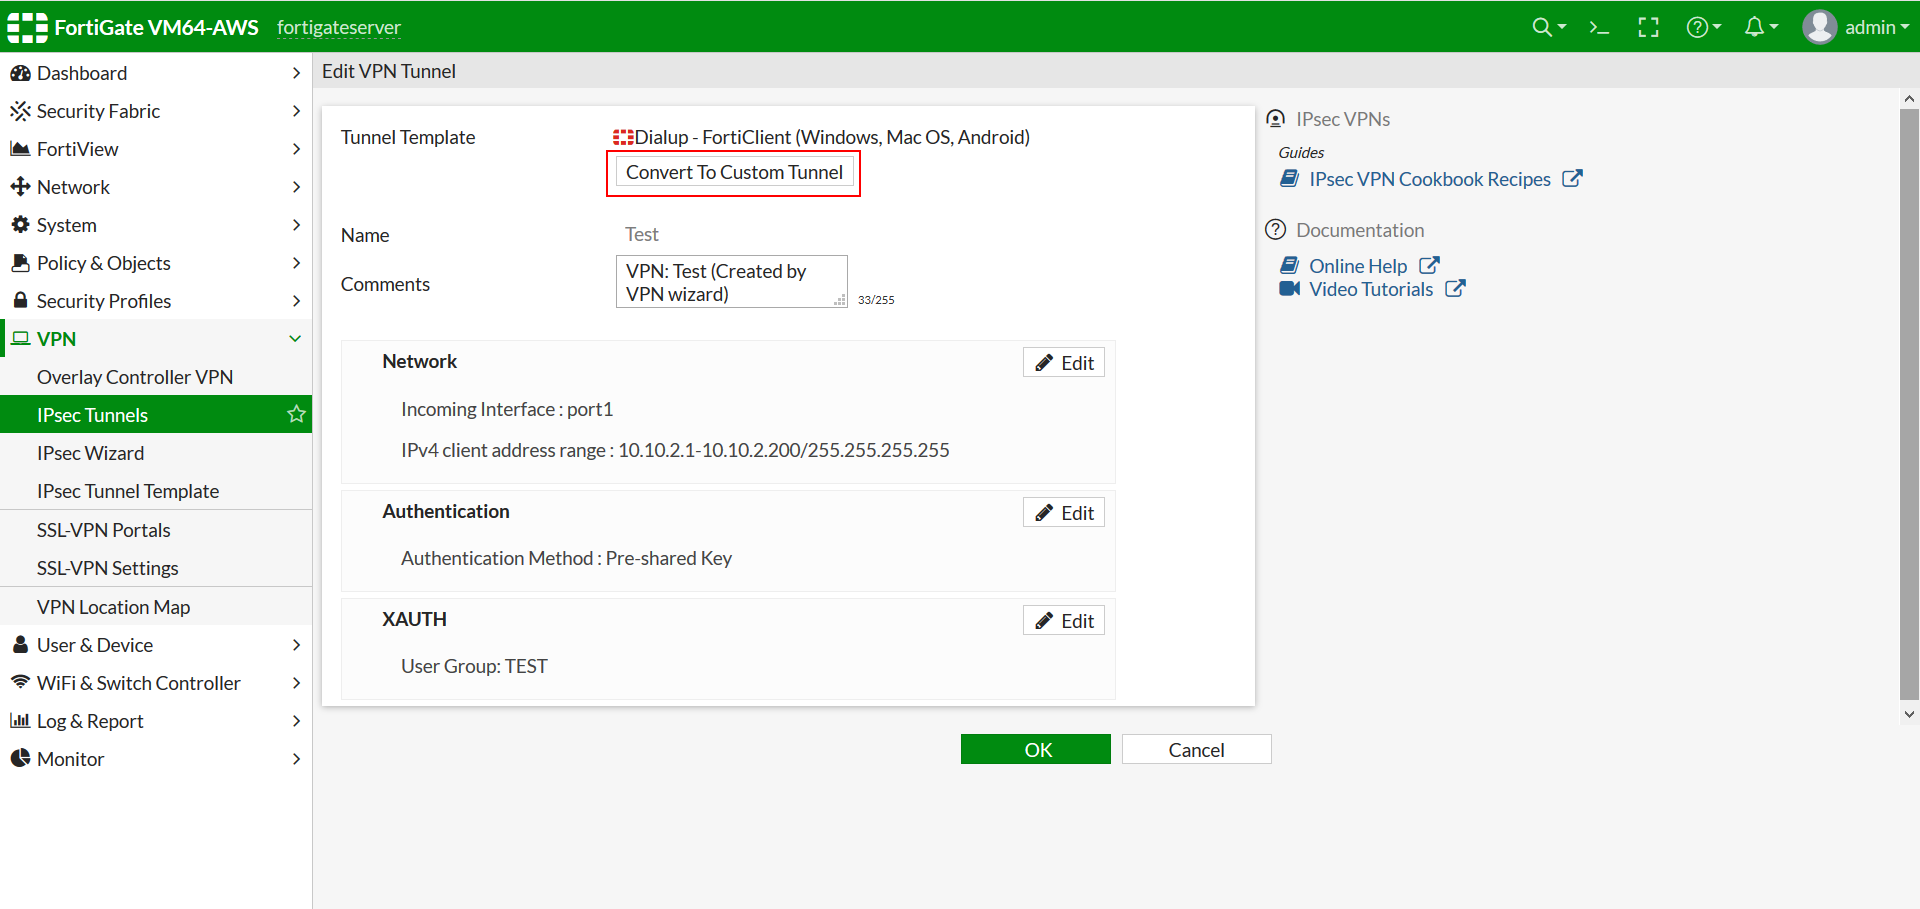Screen dimensions: 1920x909
Task: Click inside the Comments text field
Action: pos(731,281)
